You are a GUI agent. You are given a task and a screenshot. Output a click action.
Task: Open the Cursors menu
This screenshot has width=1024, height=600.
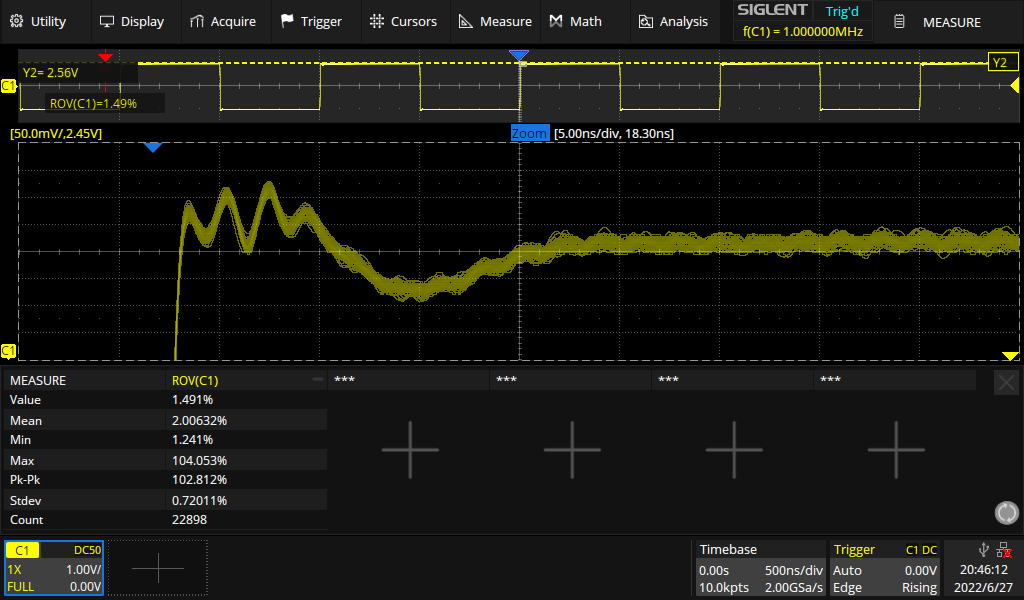click(x=403, y=21)
